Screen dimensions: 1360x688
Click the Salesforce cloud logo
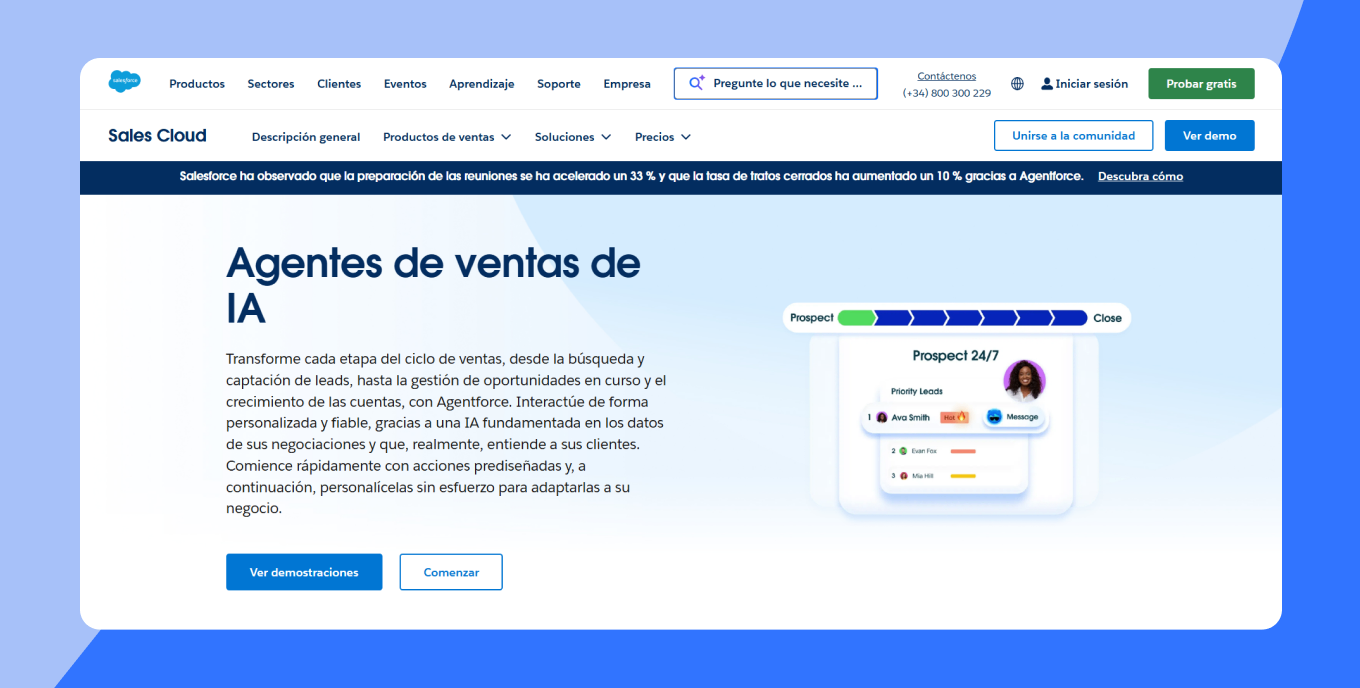point(124,82)
